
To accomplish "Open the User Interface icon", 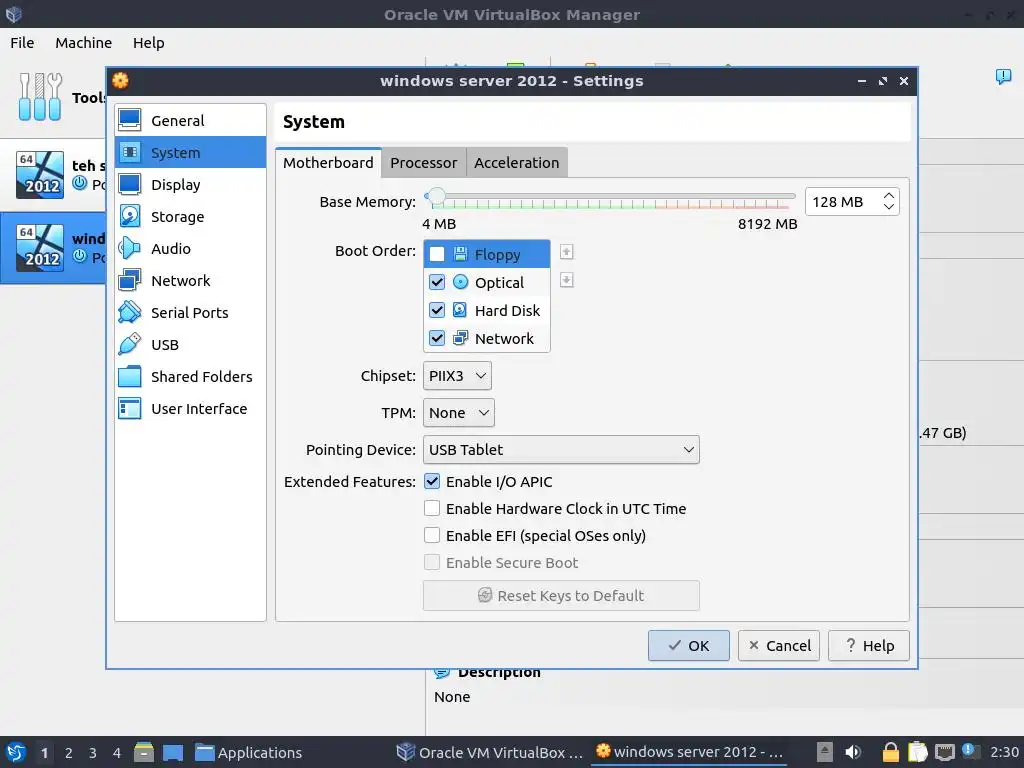I will click(129, 408).
